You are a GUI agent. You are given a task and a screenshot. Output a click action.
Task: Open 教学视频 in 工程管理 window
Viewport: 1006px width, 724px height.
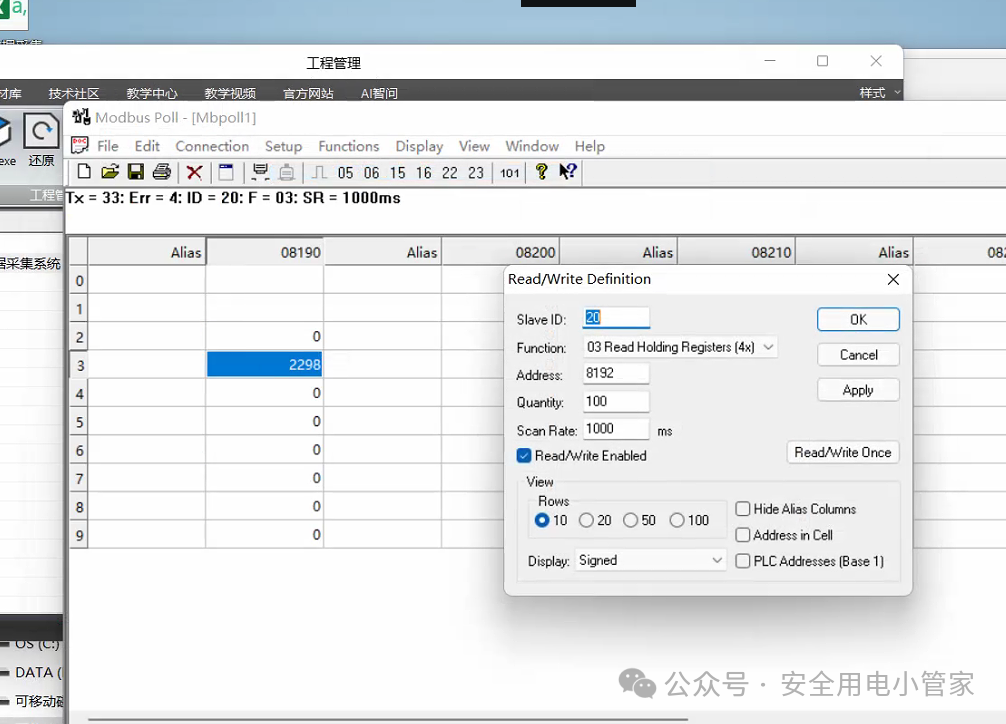(230, 94)
